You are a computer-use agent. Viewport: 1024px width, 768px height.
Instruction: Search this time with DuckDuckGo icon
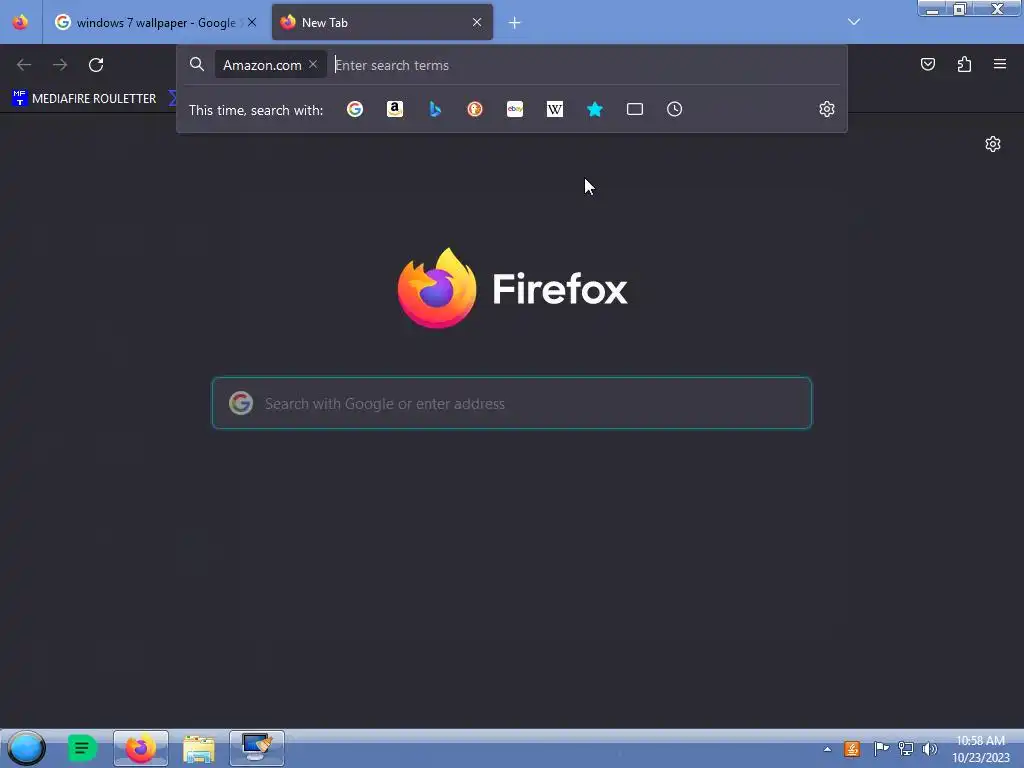(x=475, y=109)
